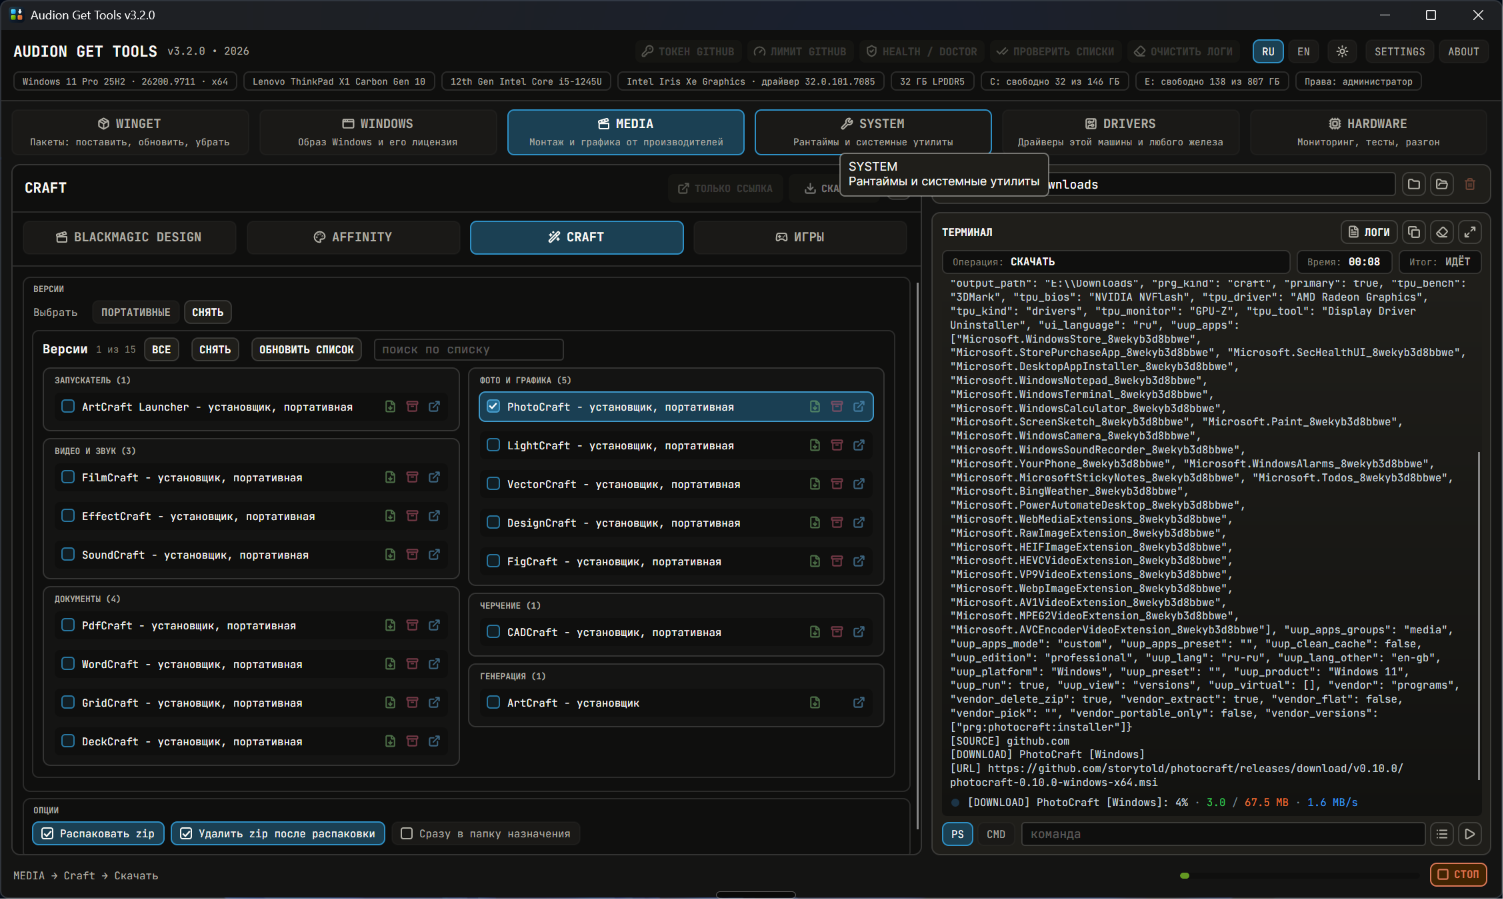Click the ПОРТАТИВНЫЕ selection button
Image resolution: width=1503 pixels, height=899 pixels.
tap(136, 312)
